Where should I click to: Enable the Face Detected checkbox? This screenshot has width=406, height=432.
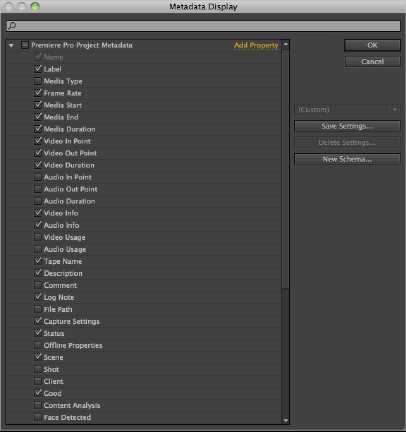click(38, 417)
